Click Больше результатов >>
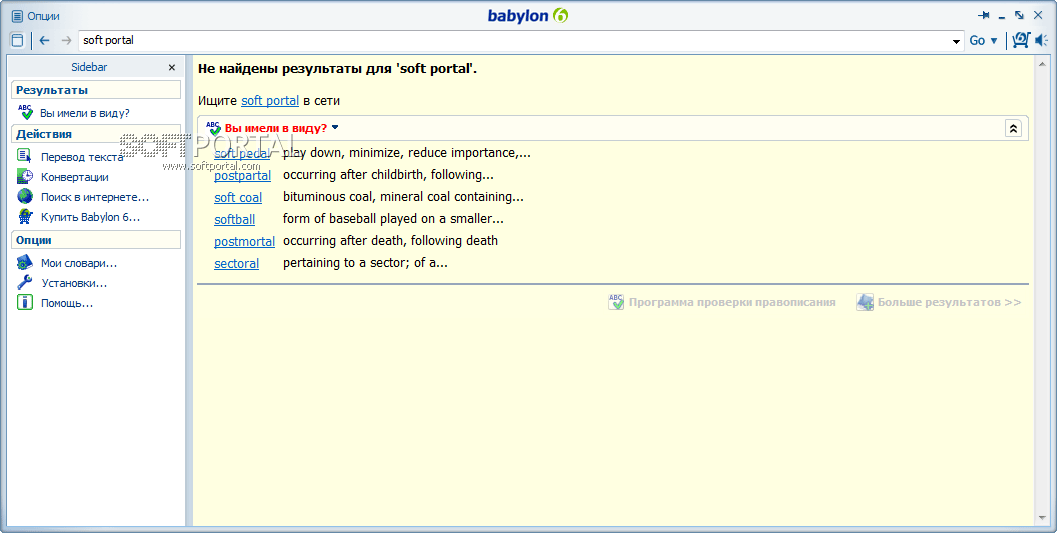Screen dimensions: 1057x533 [x=949, y=303]
